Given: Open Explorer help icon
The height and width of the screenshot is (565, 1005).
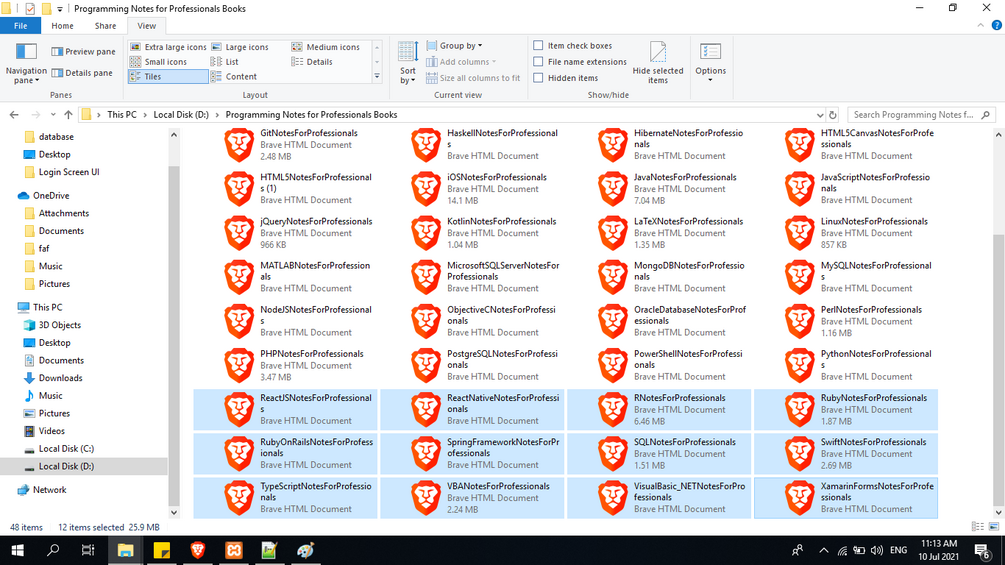Looking at the screenshot, I should pos(996,26).
